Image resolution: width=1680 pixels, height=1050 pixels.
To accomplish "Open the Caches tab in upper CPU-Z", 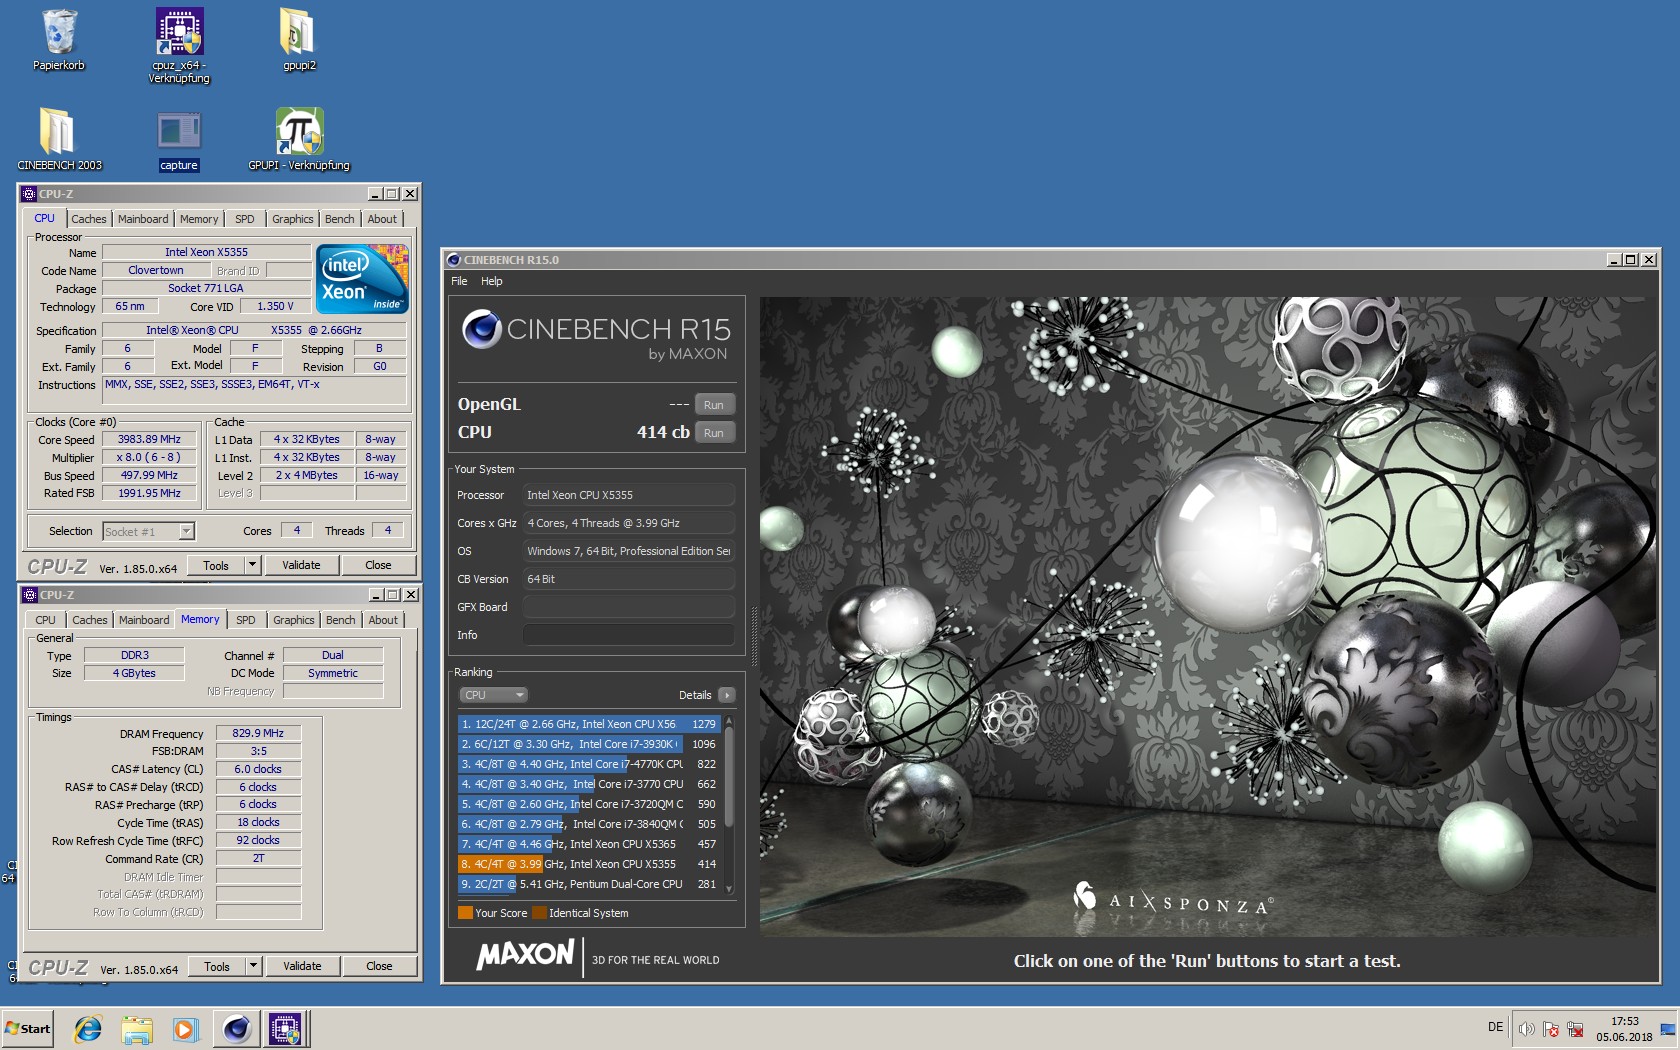I will tap(89, 219).
